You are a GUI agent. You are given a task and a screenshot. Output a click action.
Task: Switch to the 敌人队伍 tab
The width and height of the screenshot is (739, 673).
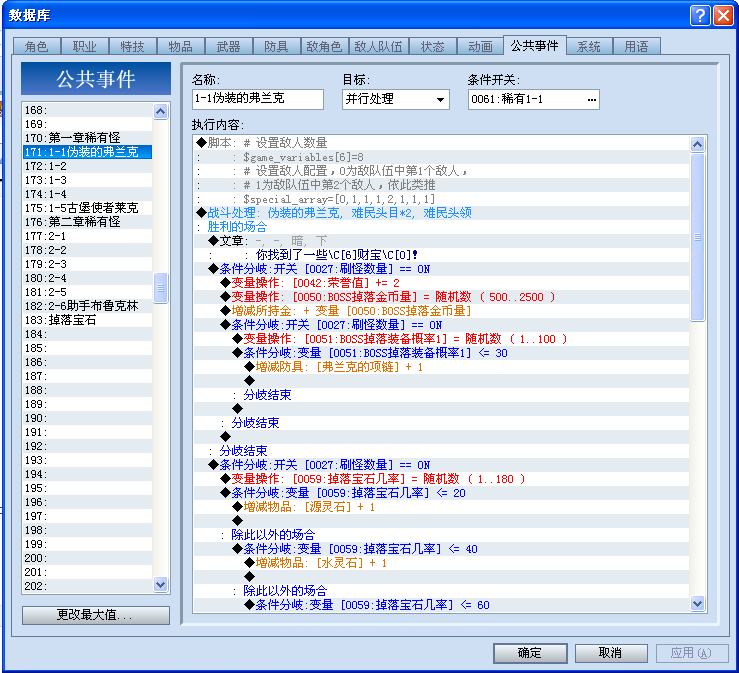coord(378,46)
